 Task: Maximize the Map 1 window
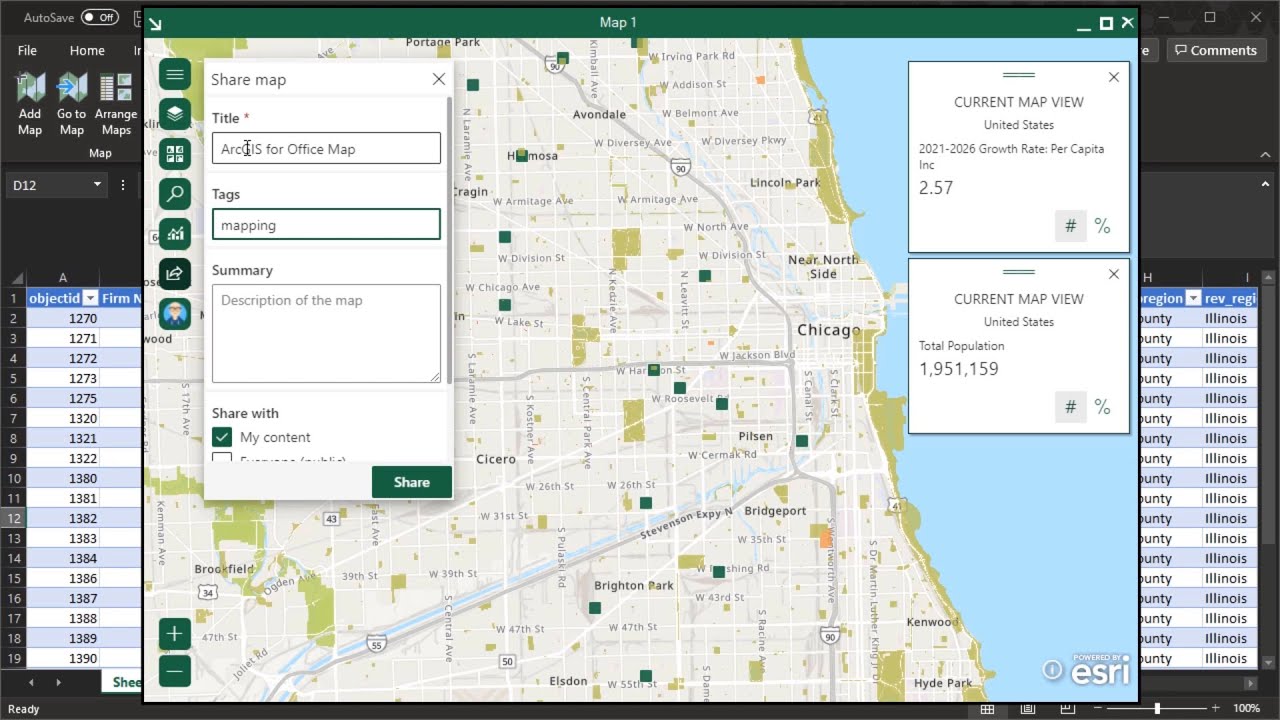tap(1106, 23)
